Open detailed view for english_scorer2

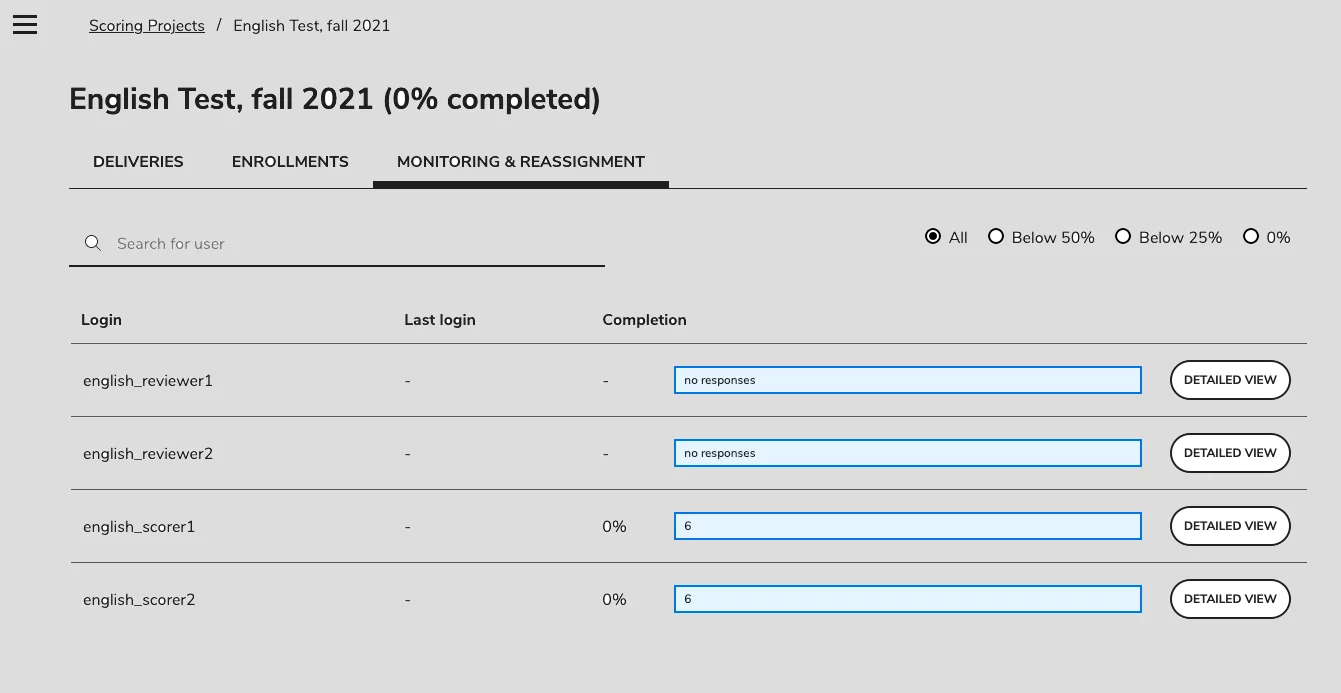click(x=1230, y=599)
